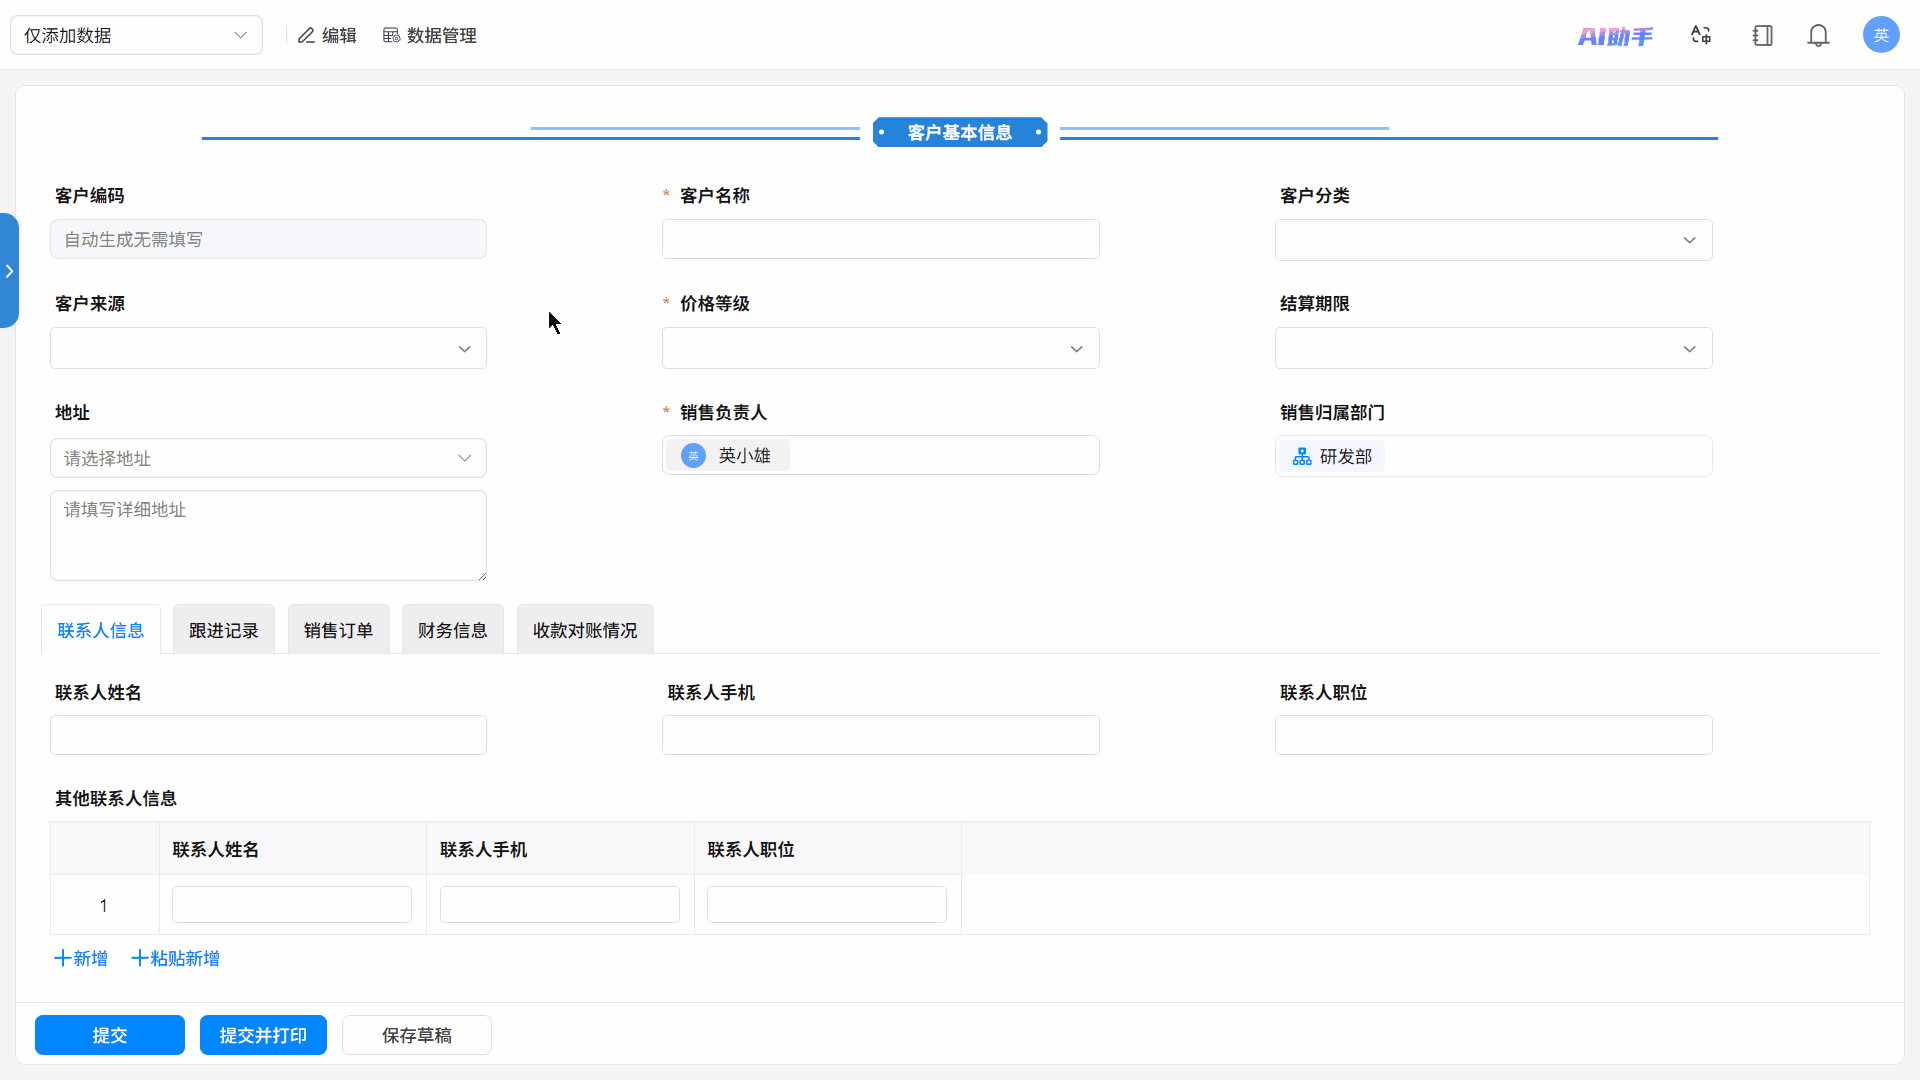Open the 仅添加数据 dropdown
This screenshot has height=1080, width=1920.
pyautogui.click(x=136, y=36)
